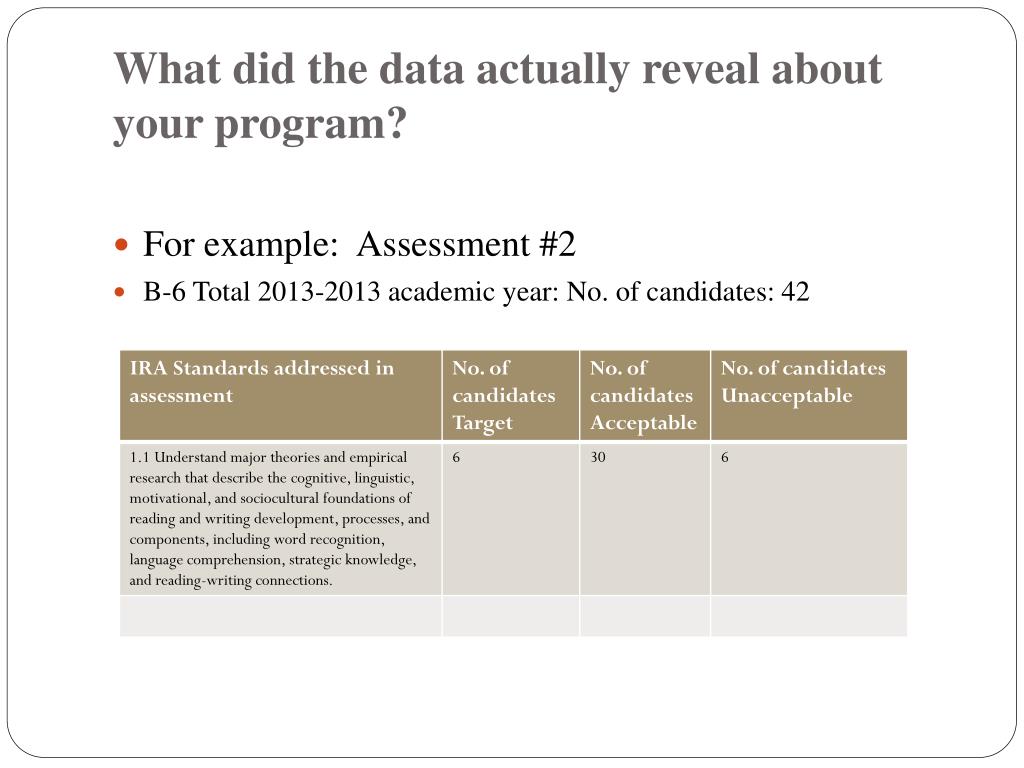Click the orange bullet beside "For example"

click(x=122, y=244)
